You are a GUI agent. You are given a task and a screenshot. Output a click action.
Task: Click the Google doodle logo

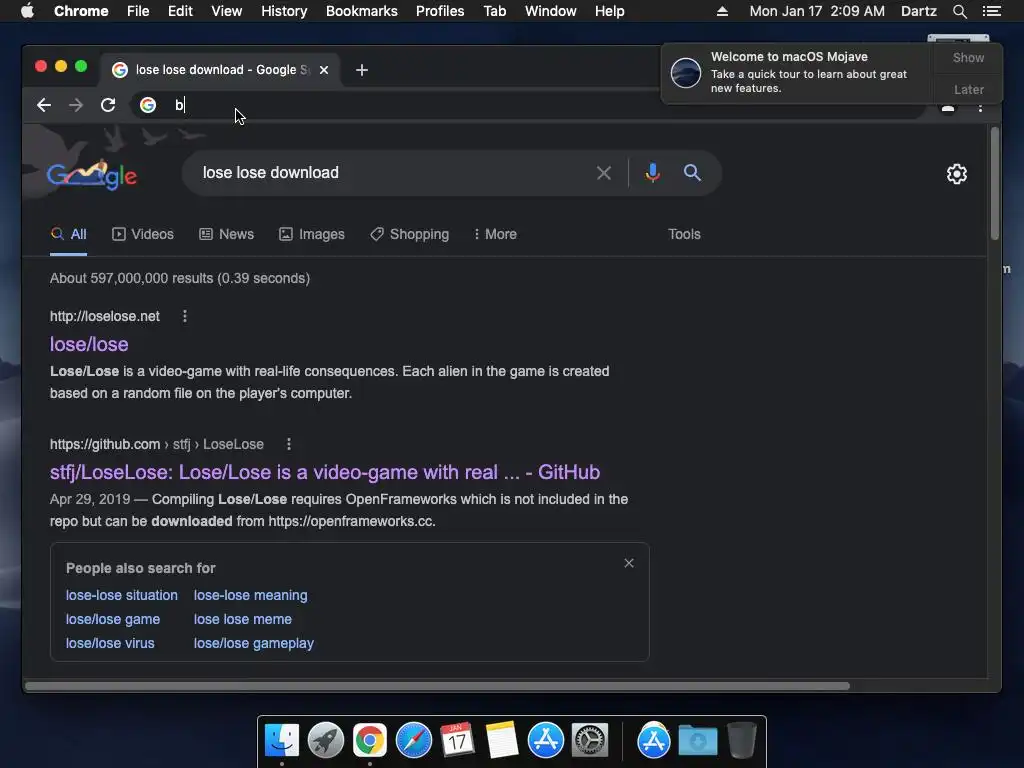(x=92, y=174)
